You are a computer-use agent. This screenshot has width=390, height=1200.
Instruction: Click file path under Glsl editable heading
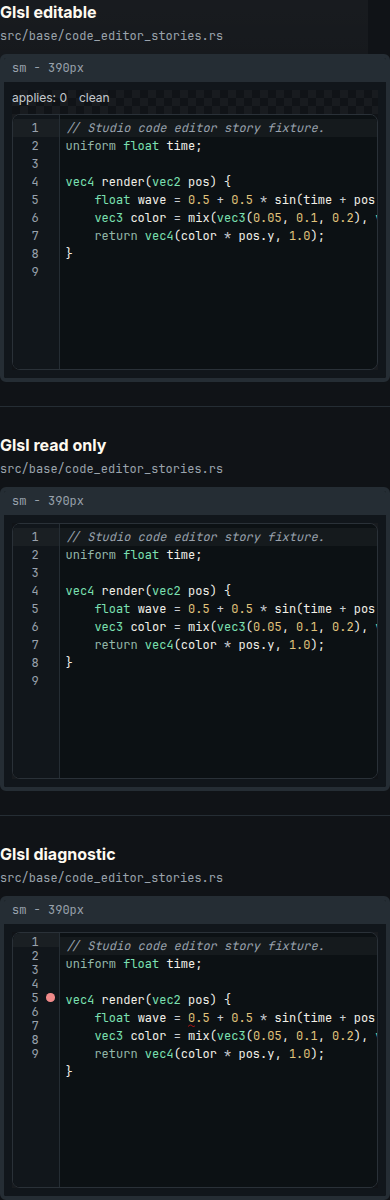point(112,36)
